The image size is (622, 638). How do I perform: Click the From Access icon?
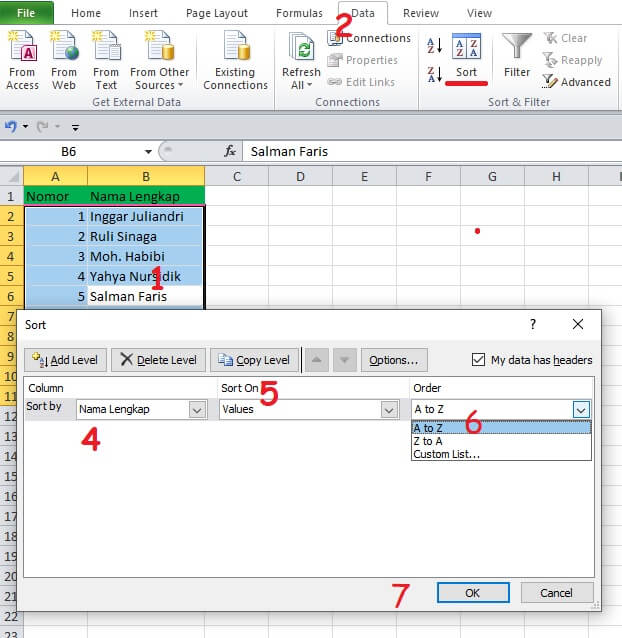23,46
